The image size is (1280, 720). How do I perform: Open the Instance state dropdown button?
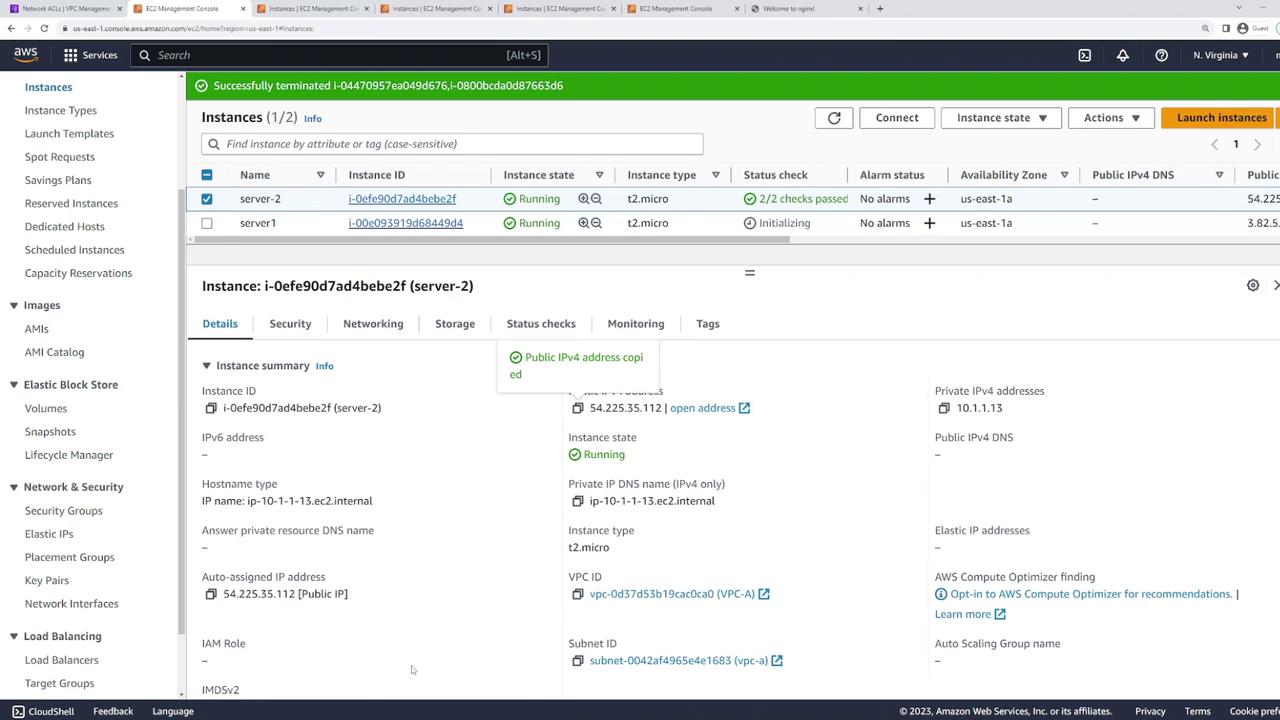1001,118
